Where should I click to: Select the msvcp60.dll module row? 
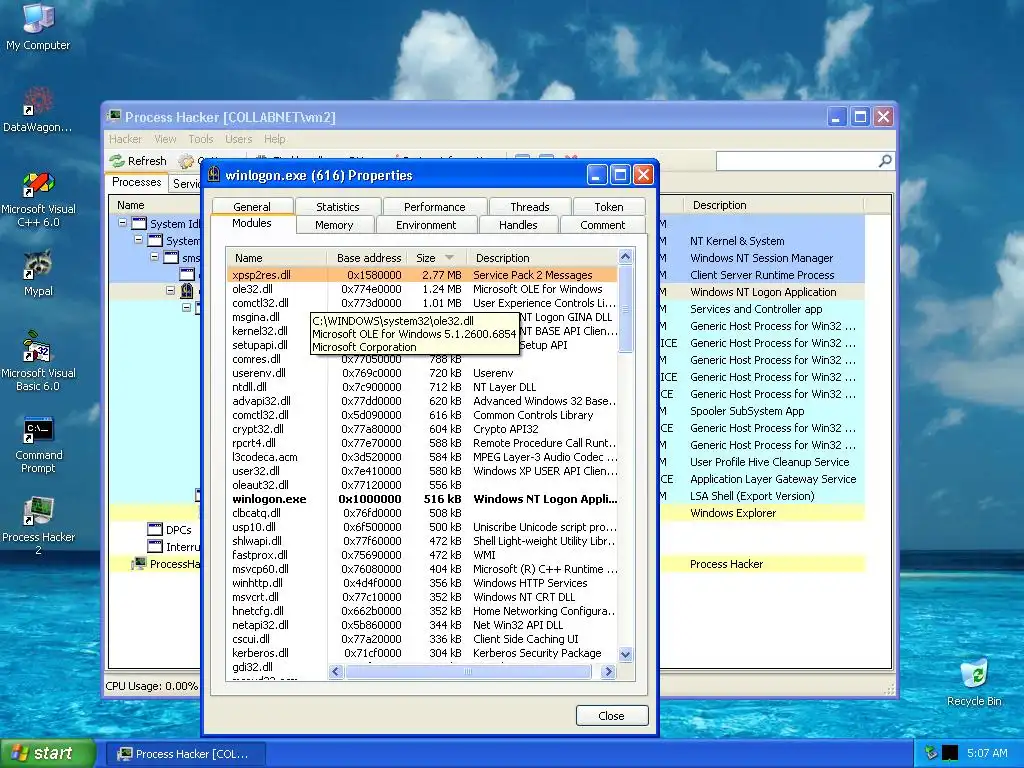pos(422,569)
